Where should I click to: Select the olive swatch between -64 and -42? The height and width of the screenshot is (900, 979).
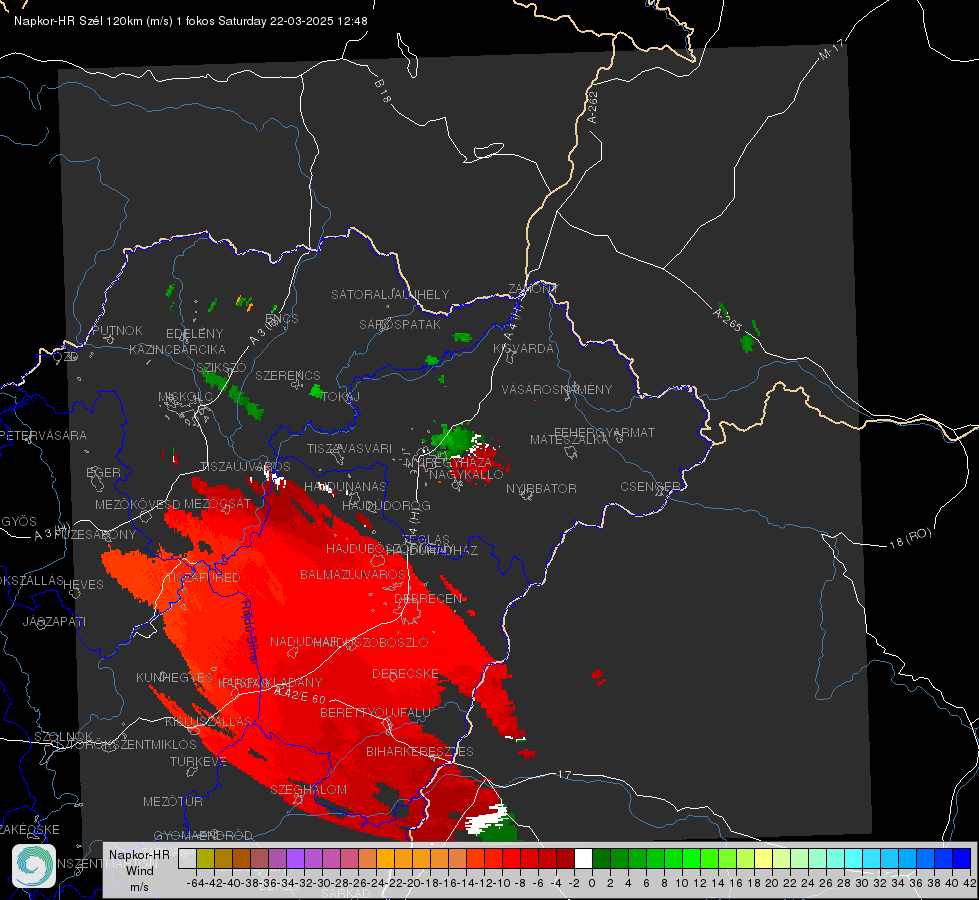(x=205, y=858)
